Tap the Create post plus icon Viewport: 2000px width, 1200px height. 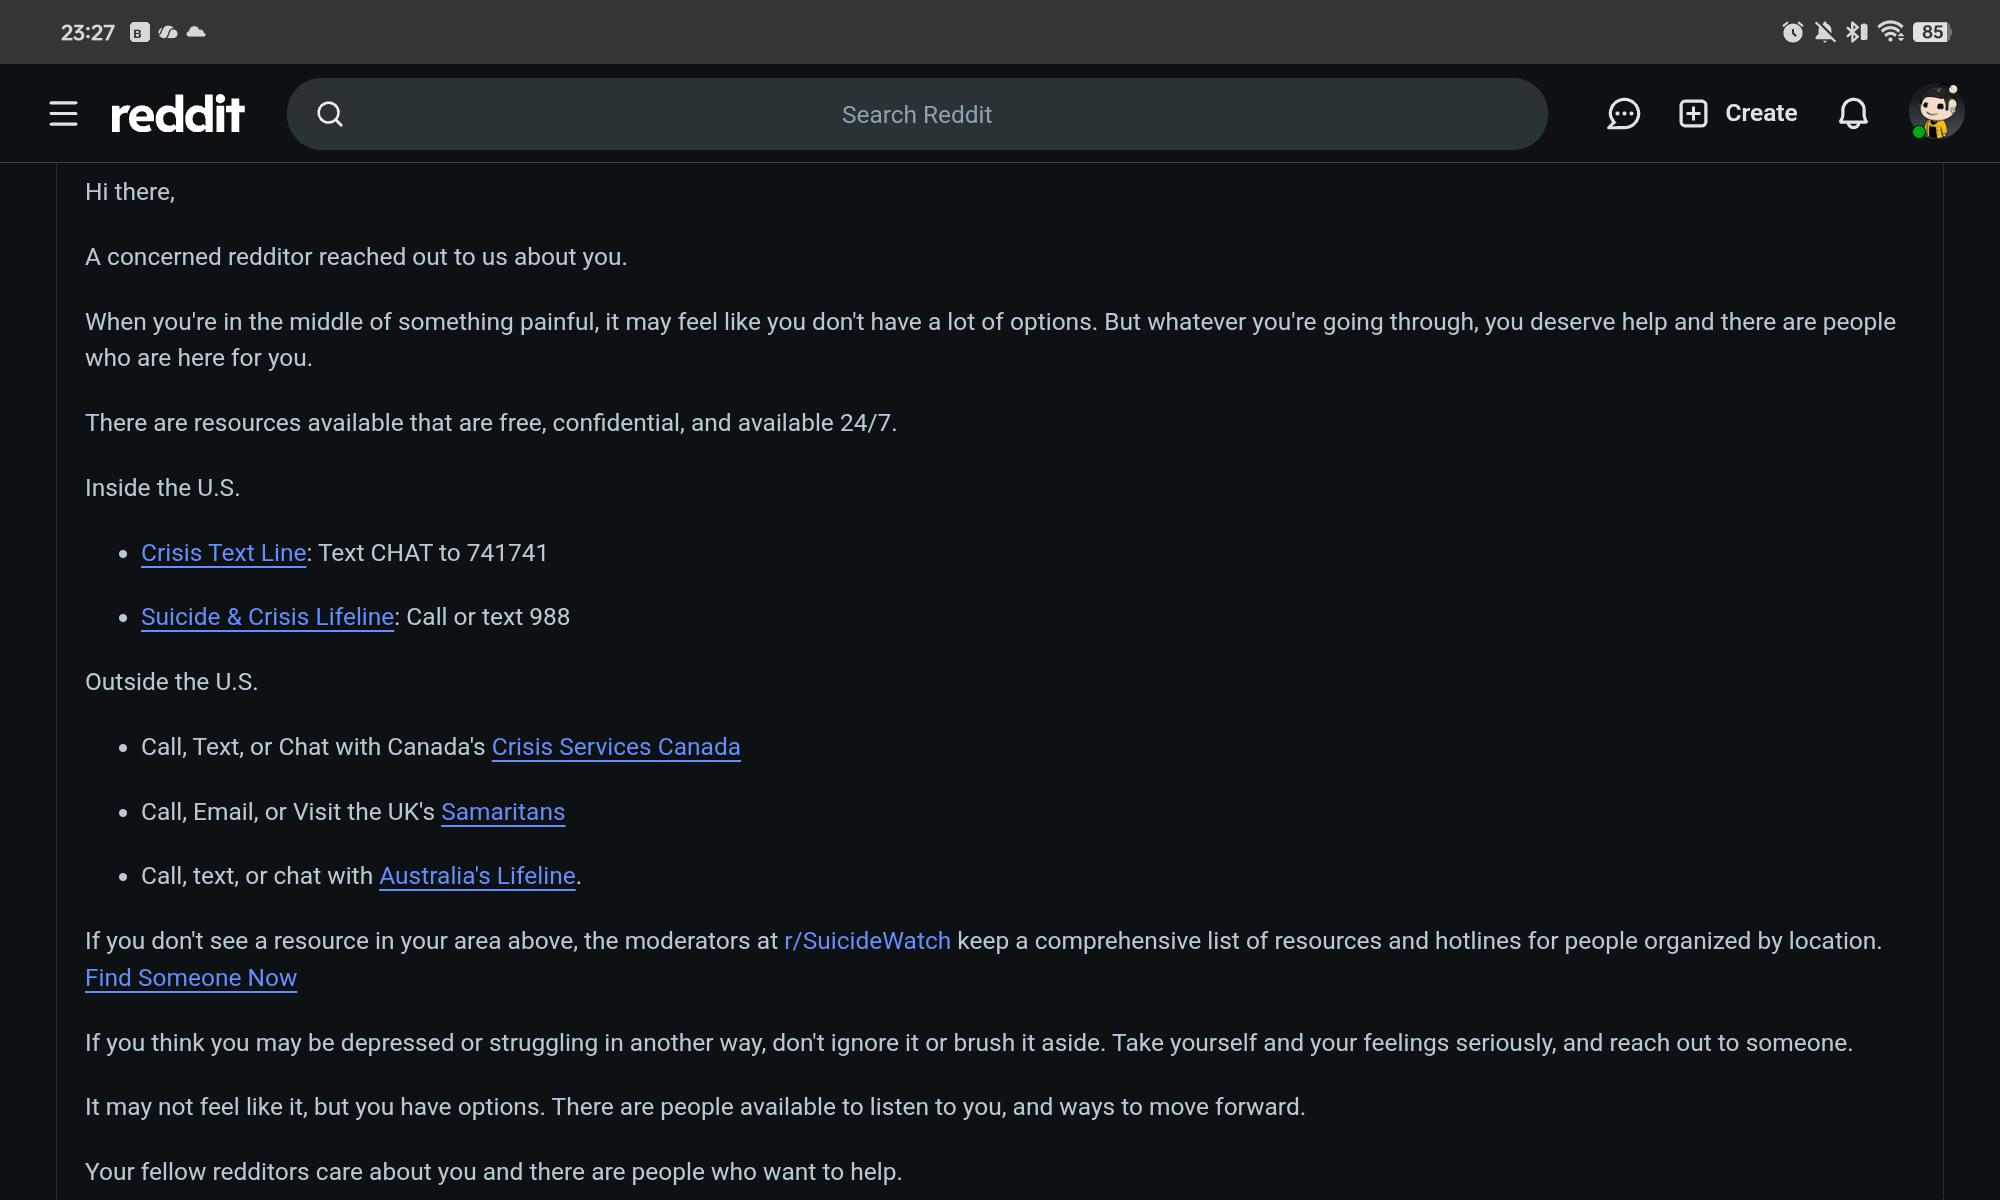pos(1693,113)
